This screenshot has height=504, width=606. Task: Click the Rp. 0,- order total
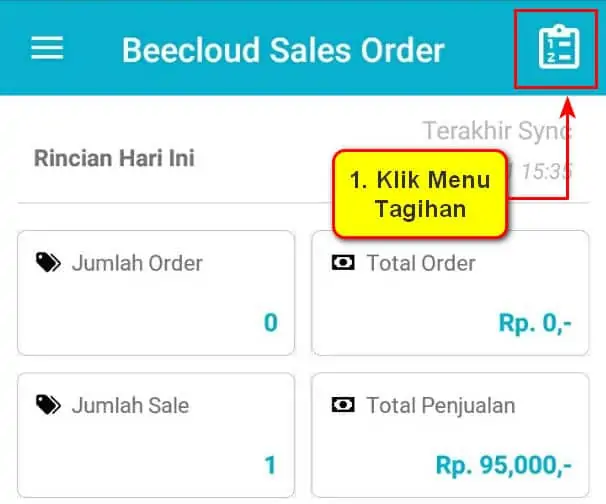click(535, 322)
